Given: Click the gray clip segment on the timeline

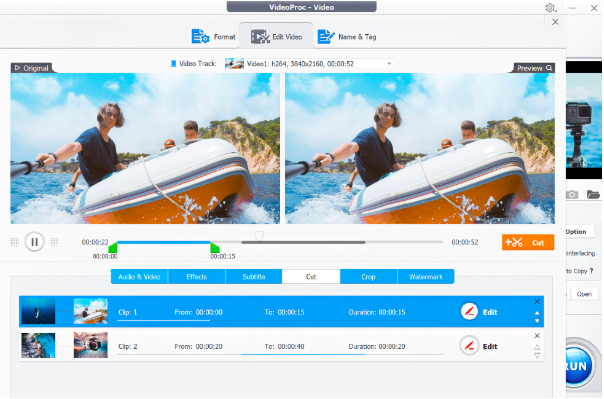Looking at the screenshot, I should 303,242.
